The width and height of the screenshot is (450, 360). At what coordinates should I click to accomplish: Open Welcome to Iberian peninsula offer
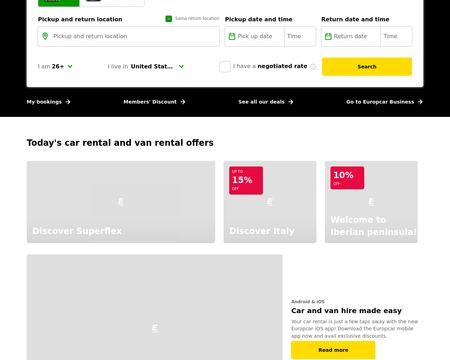371,202
